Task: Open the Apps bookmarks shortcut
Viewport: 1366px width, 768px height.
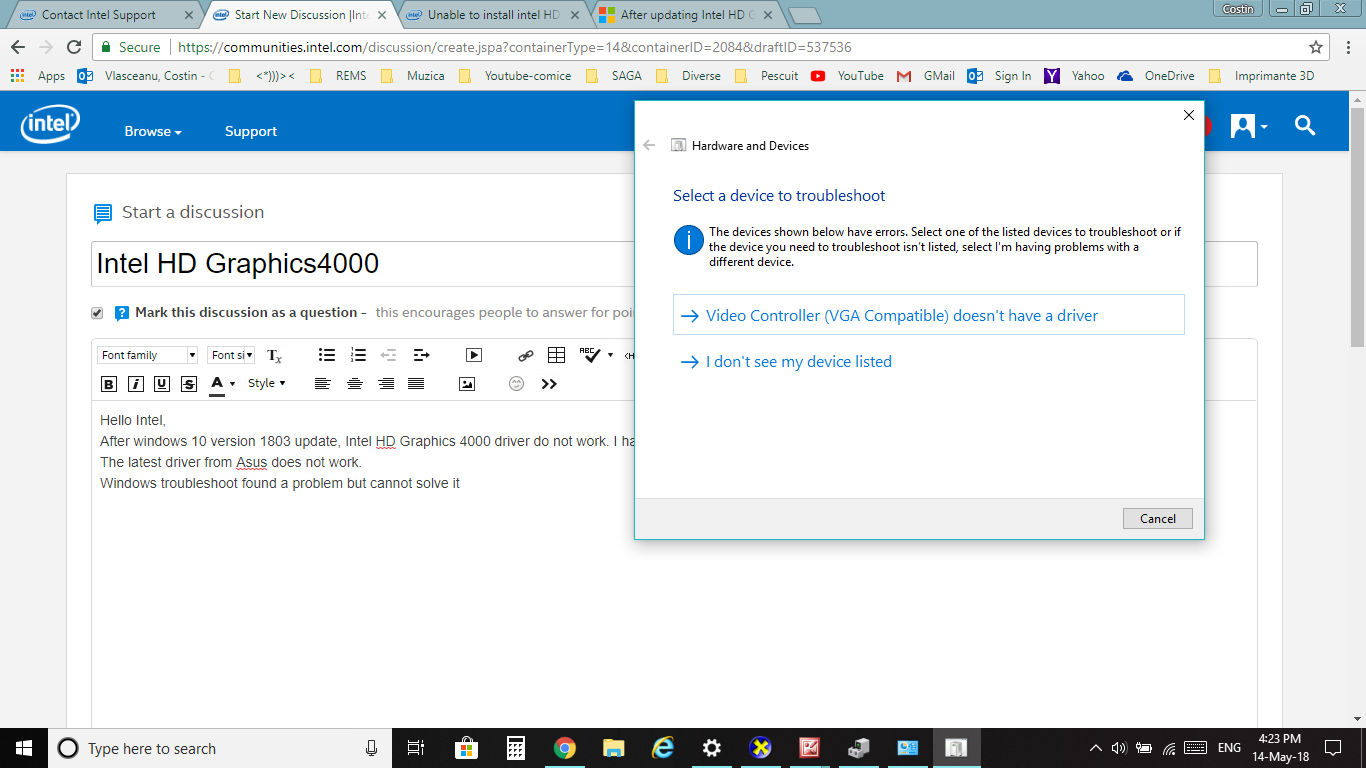Action: 38,76
